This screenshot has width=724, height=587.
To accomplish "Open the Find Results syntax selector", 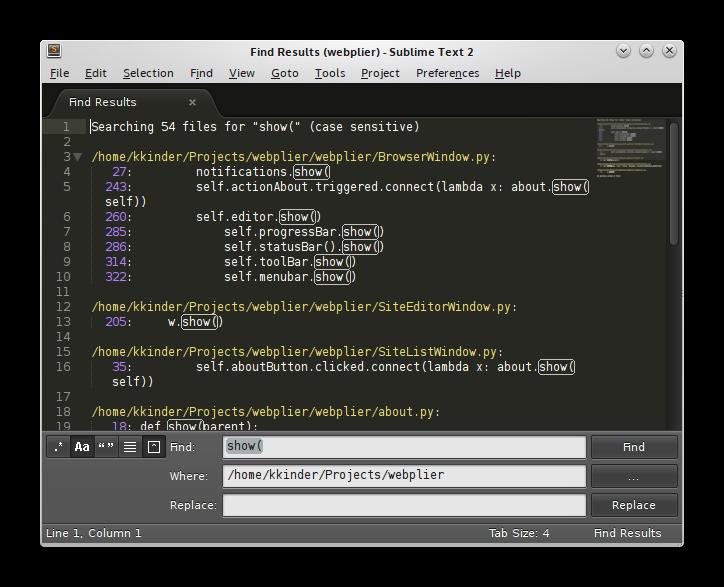I will pyautogui.click(x=627, y=533).
